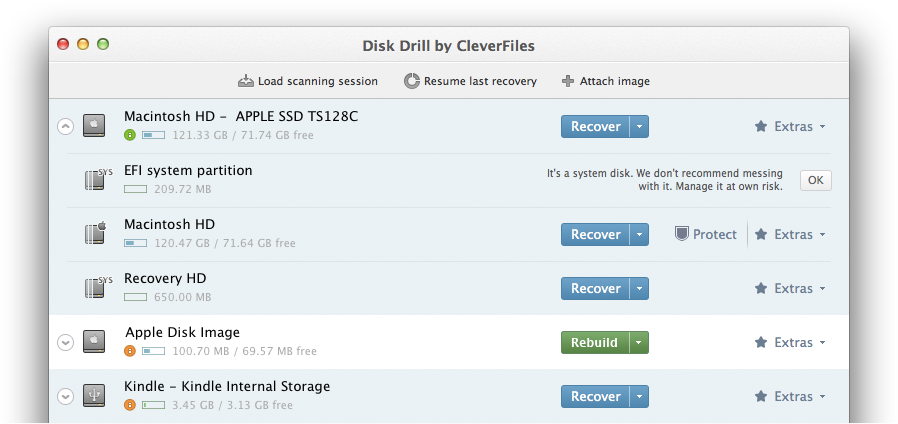Click the Load scanning session icon
The height and width of the screenshot is (424, 898).
(x=246, y=81)
